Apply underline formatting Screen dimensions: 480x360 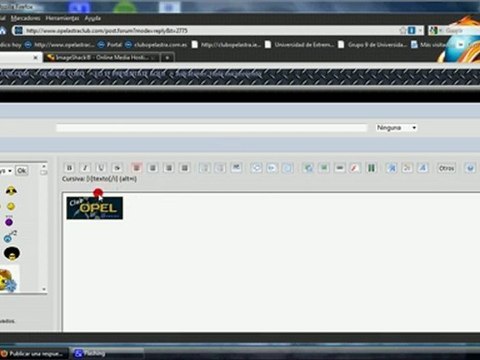101,168
